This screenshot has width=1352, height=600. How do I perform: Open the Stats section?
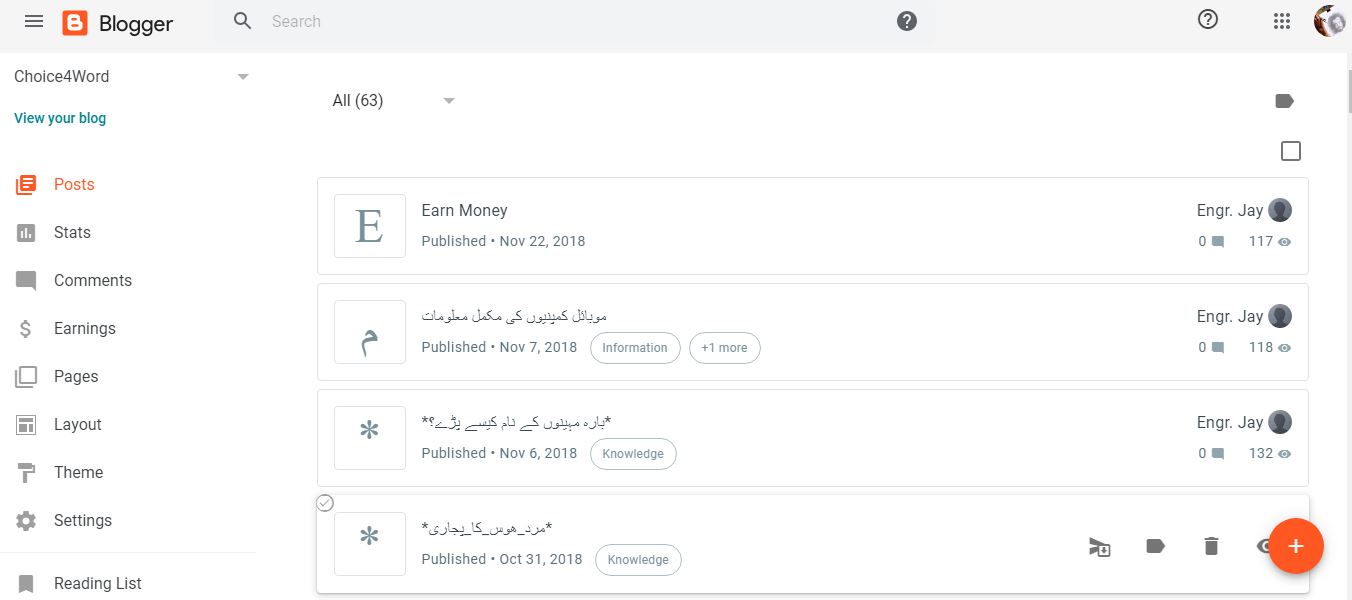pyautogui.click(x=71, y=232)
